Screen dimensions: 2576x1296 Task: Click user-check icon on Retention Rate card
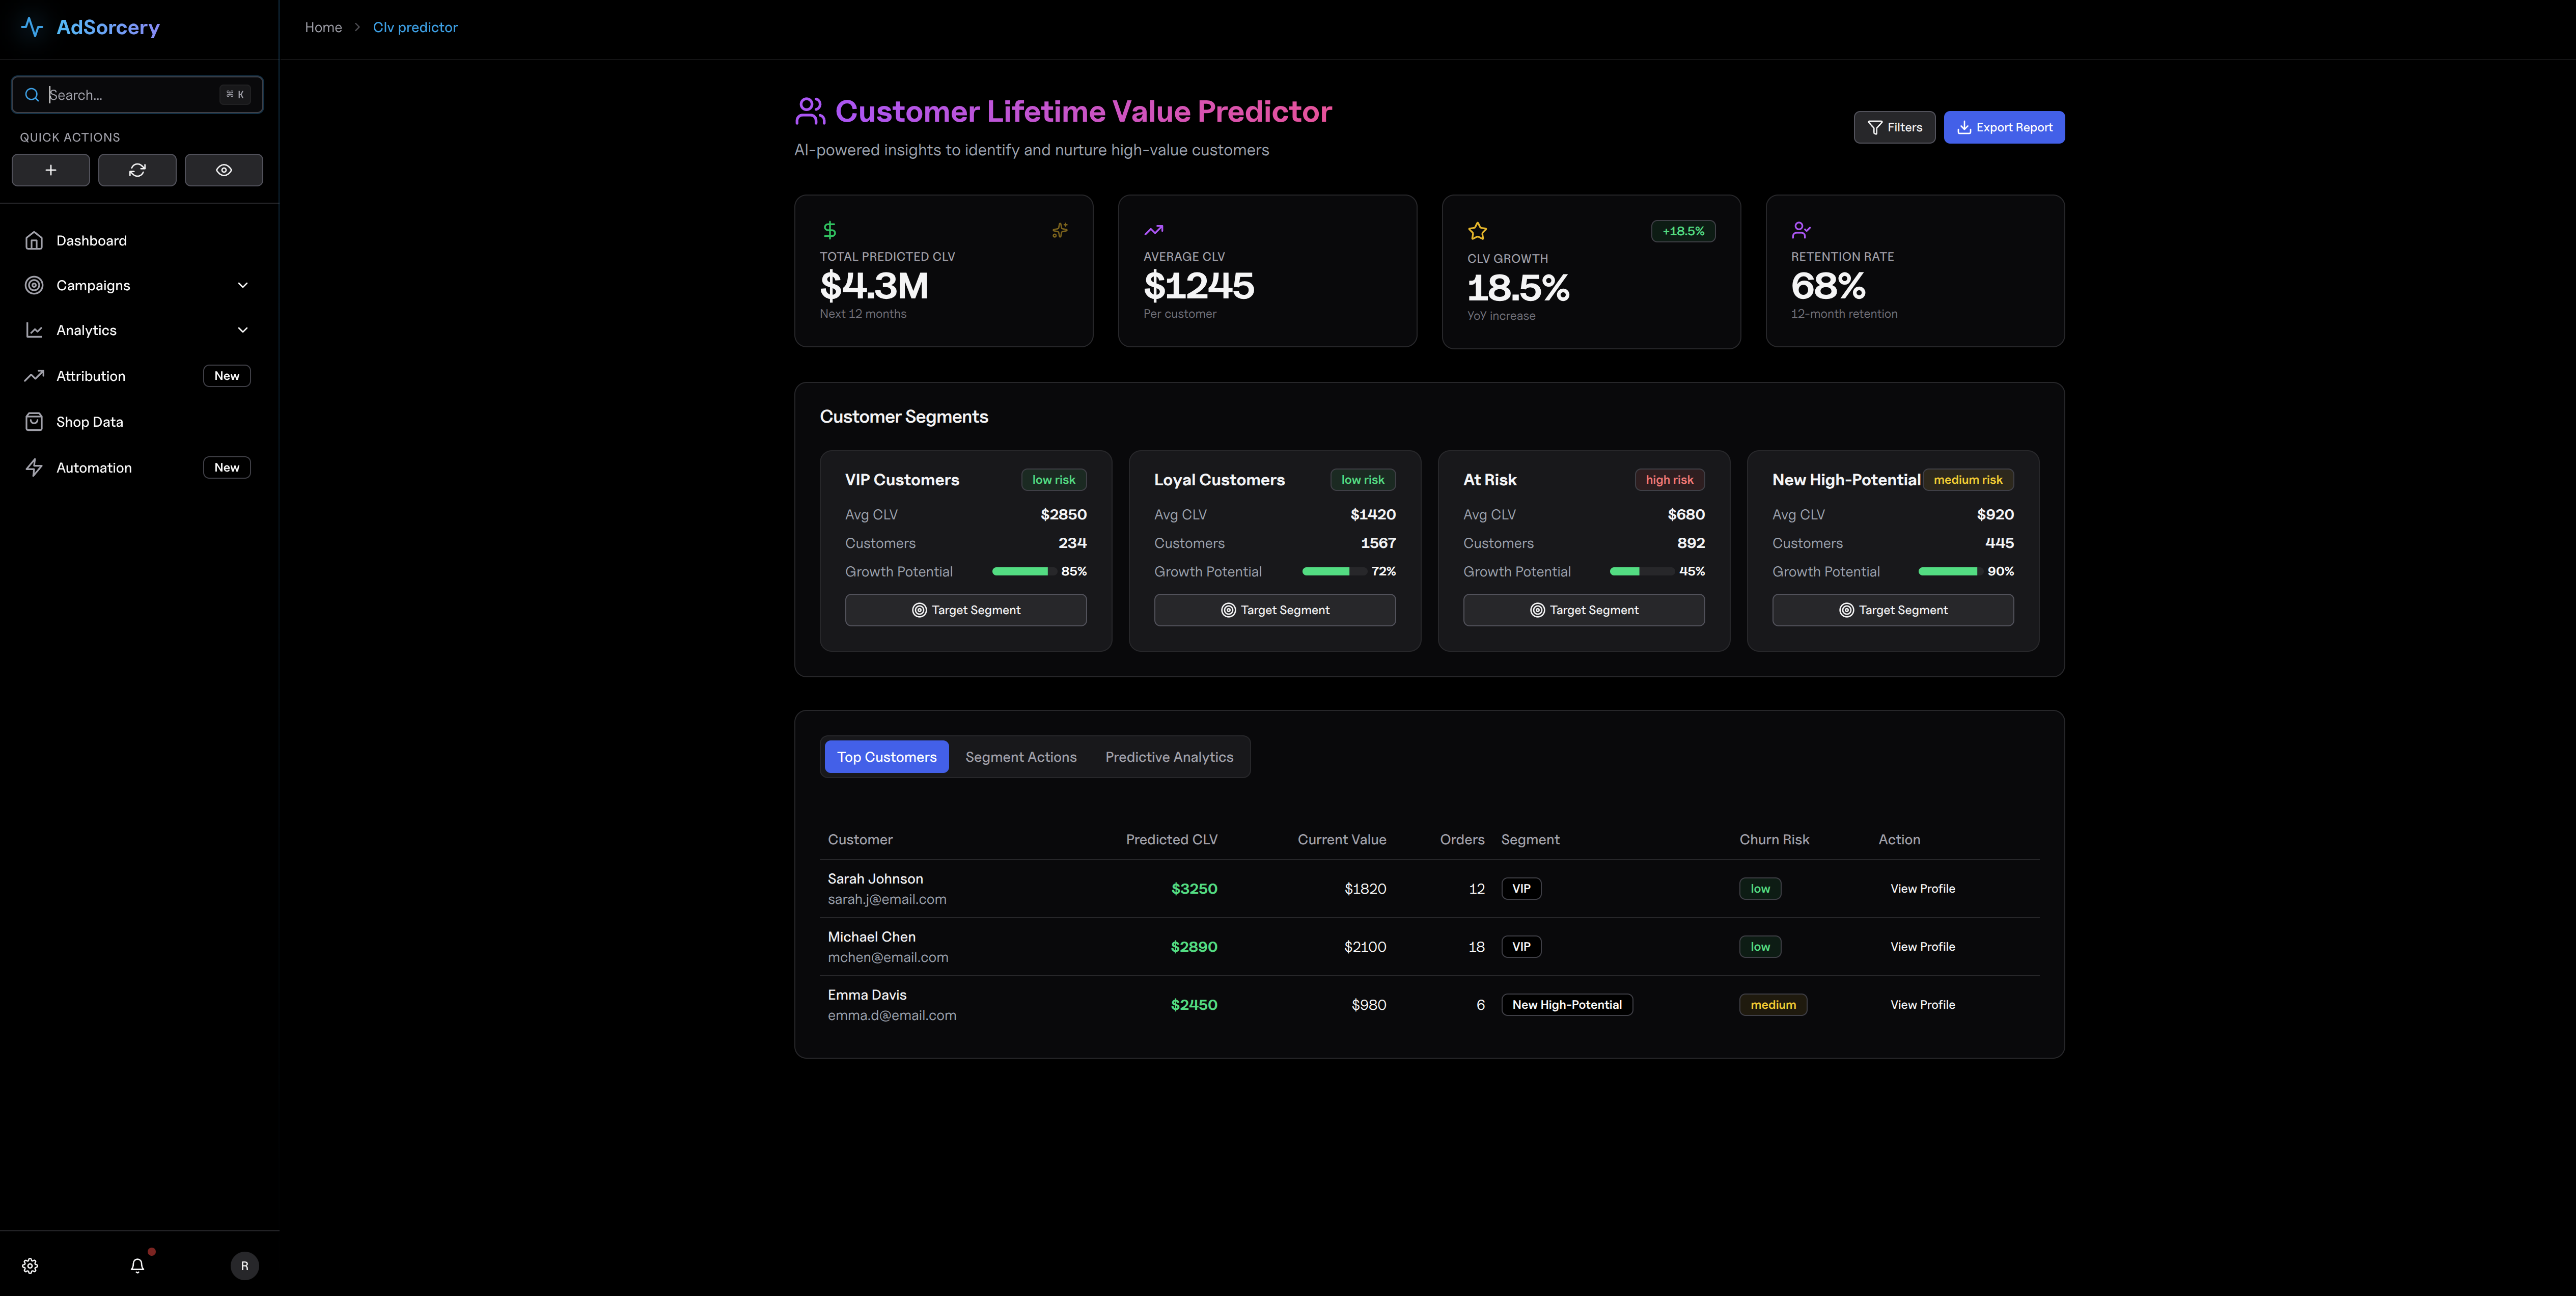(x=1801, y=230)
